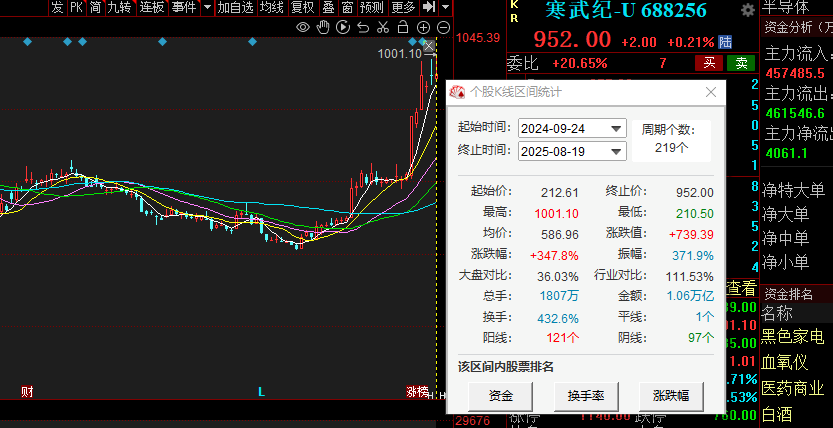The width and height of the screenshot is (833, 428).
Task: Open the 更多 toolbar menu
Action: 403,7
